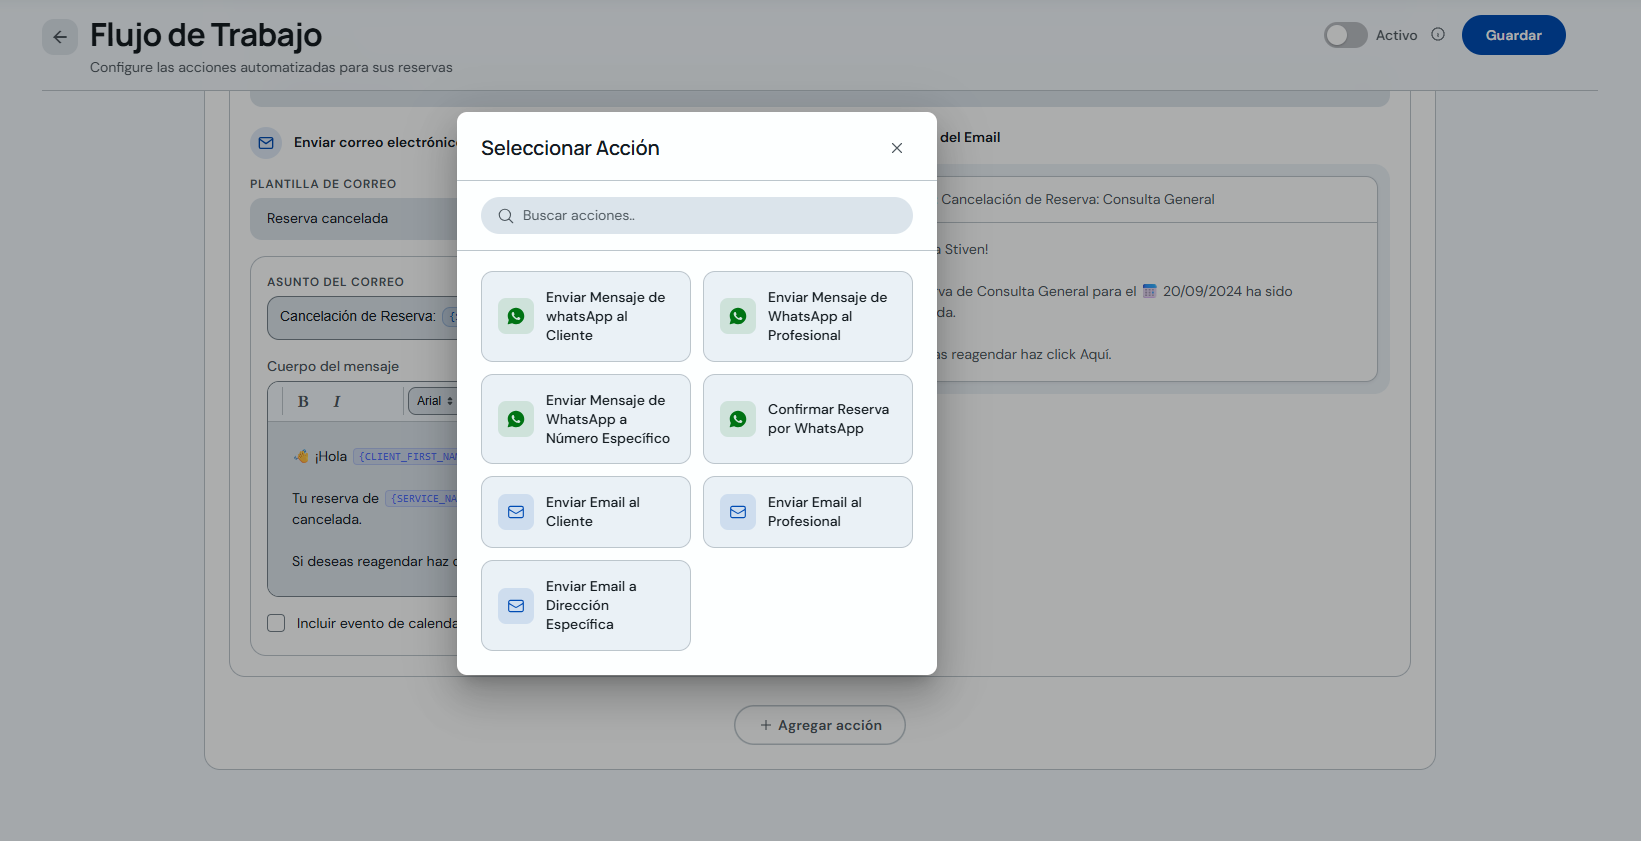Open the Arial font dropdown
The image size is (1641, 841).
[x=434, y=401]
